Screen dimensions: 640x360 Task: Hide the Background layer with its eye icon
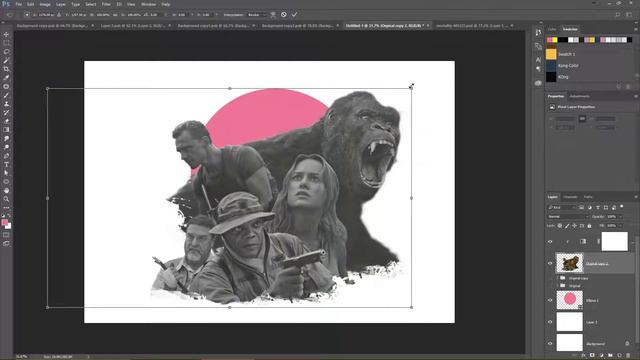tap(550, 344)
